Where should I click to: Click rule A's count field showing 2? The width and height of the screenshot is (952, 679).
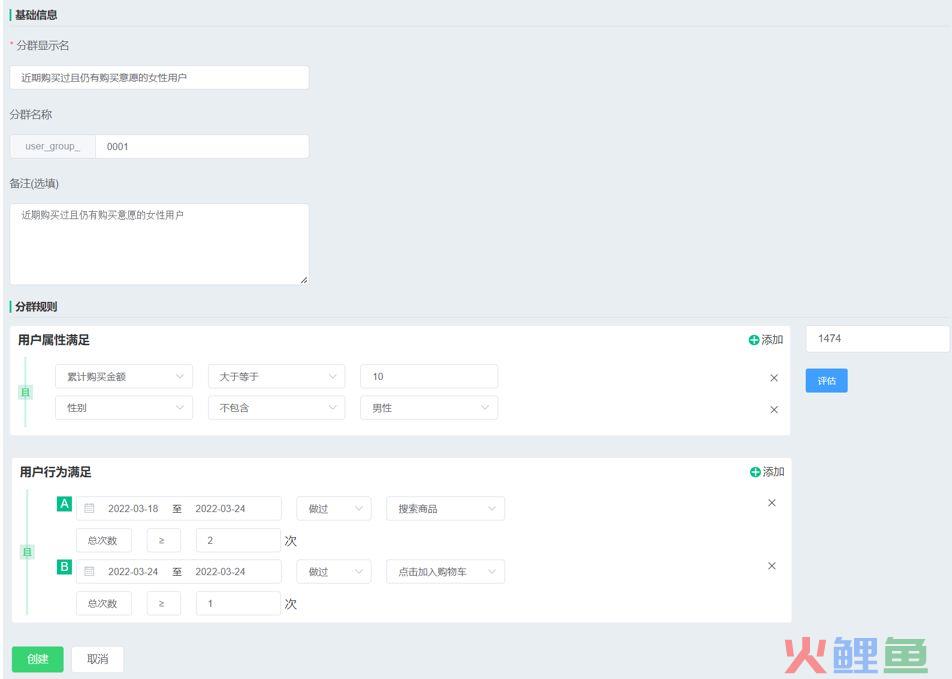point(238,541)
